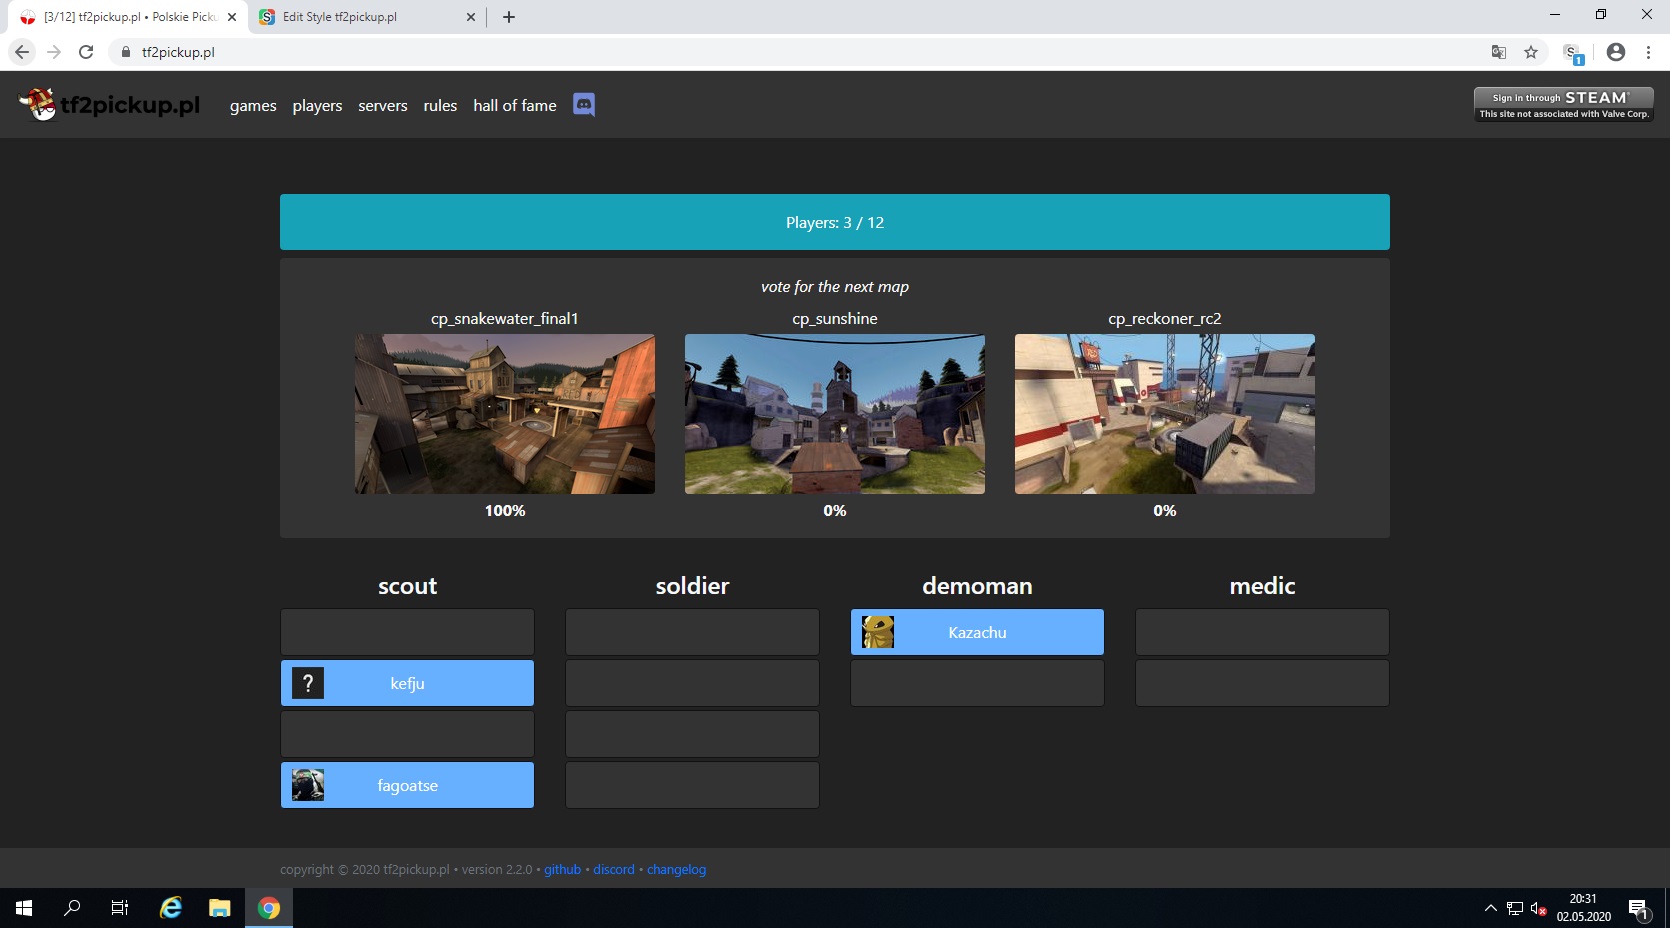Open the Windows Start menu
Image resolution: width=1670 pixels, height=928 pixels.
[x=24, y=908]
